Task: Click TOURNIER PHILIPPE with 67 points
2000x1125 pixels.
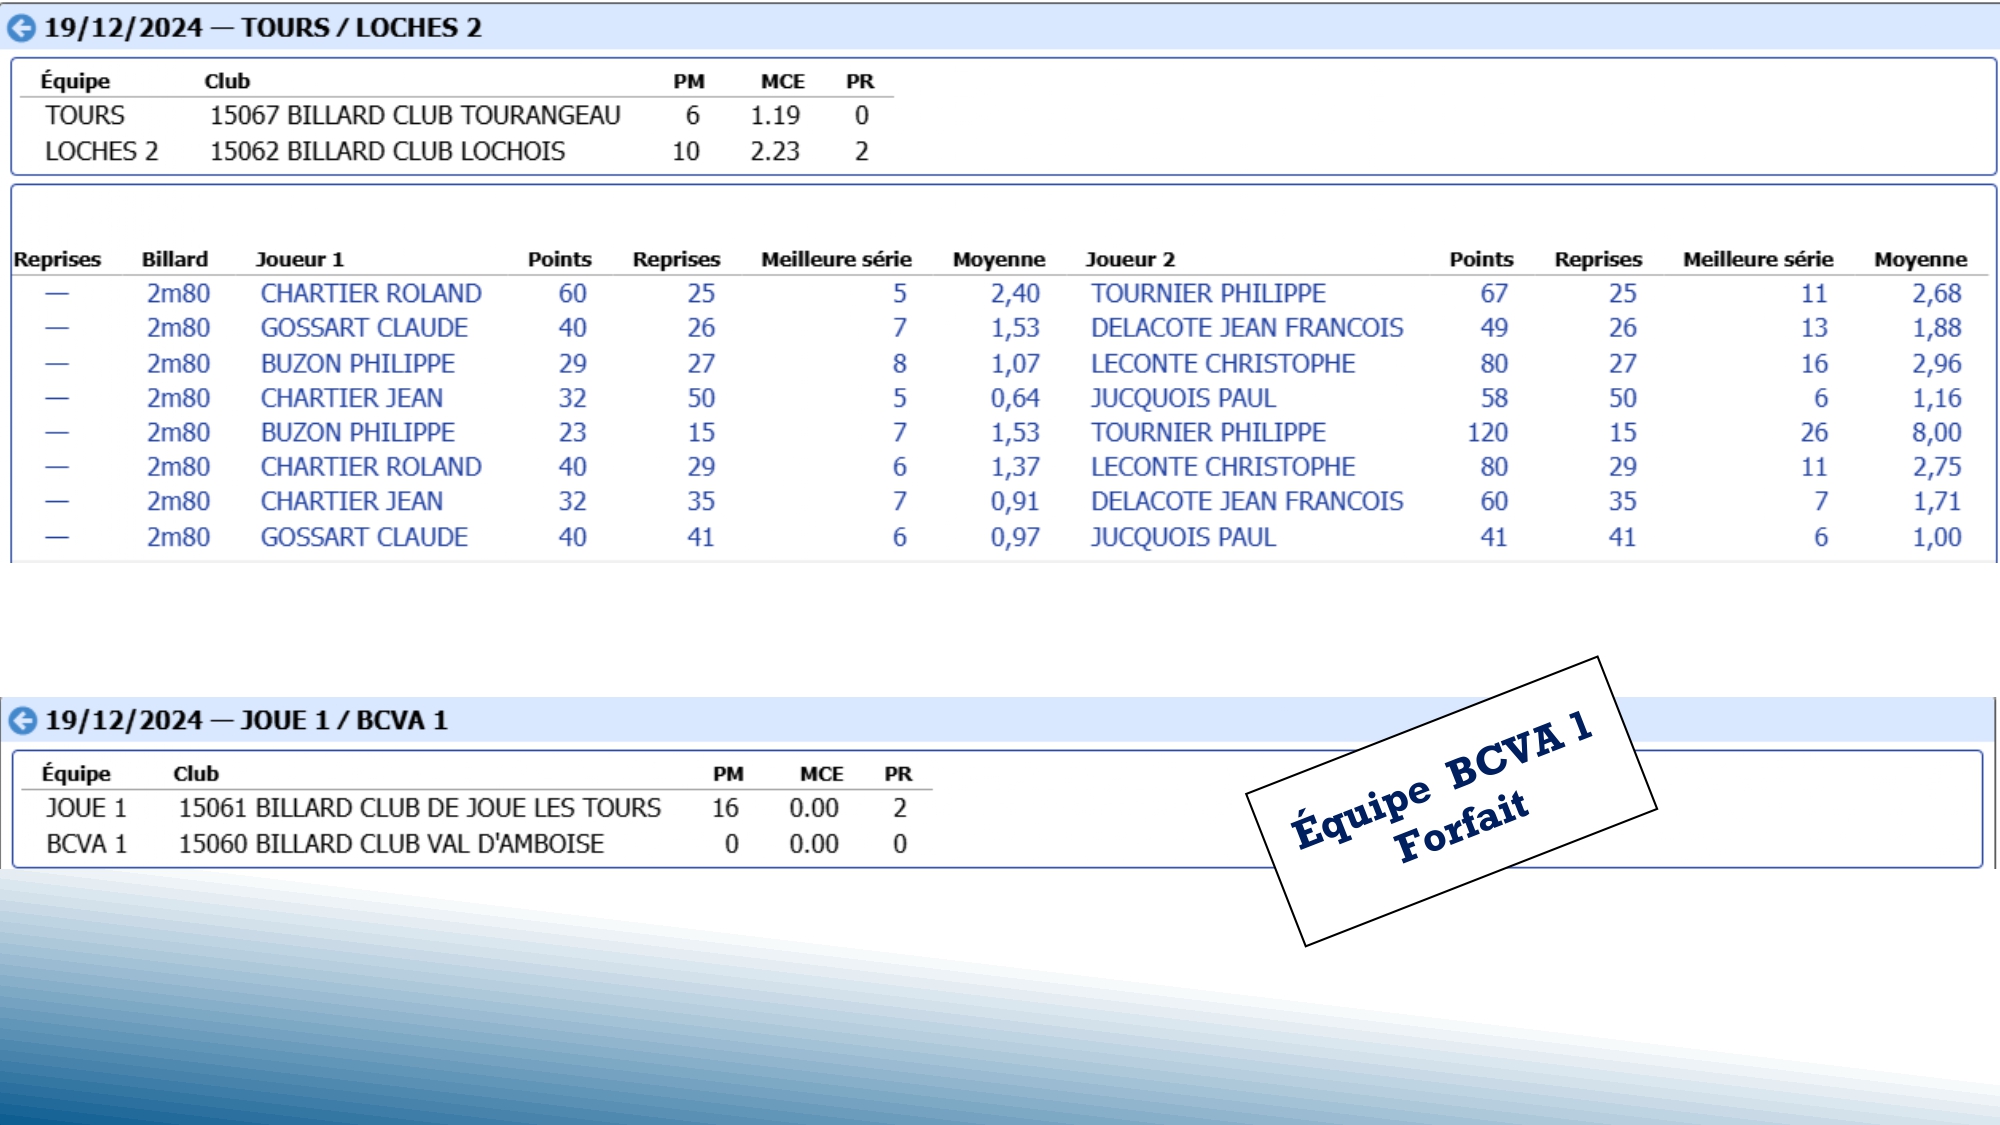Action: point(1208,294)
